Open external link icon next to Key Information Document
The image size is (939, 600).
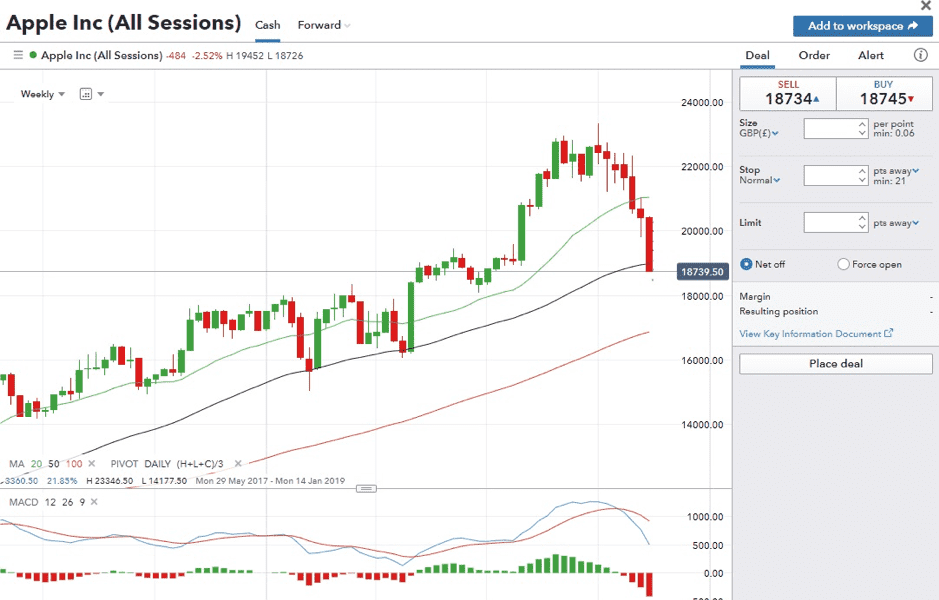click(889, 333)
